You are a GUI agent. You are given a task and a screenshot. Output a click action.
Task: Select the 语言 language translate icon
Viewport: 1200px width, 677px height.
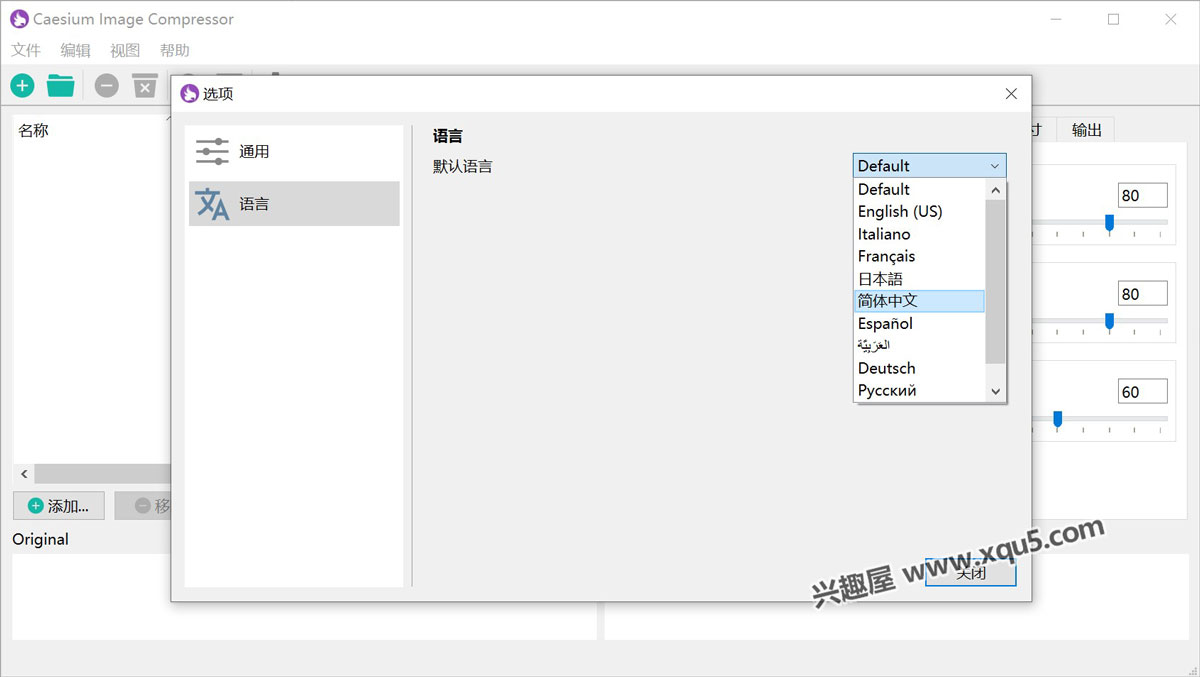[212, 204]
